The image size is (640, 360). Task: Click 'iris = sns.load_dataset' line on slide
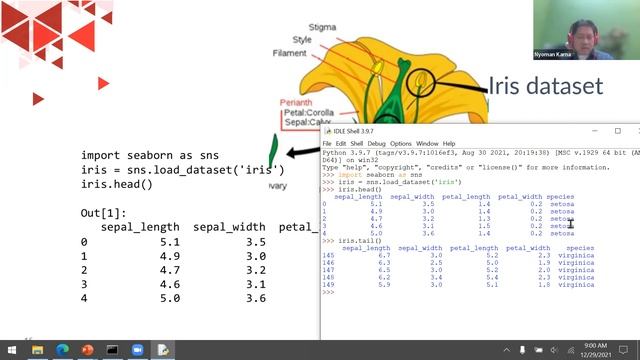pos(182,170)
